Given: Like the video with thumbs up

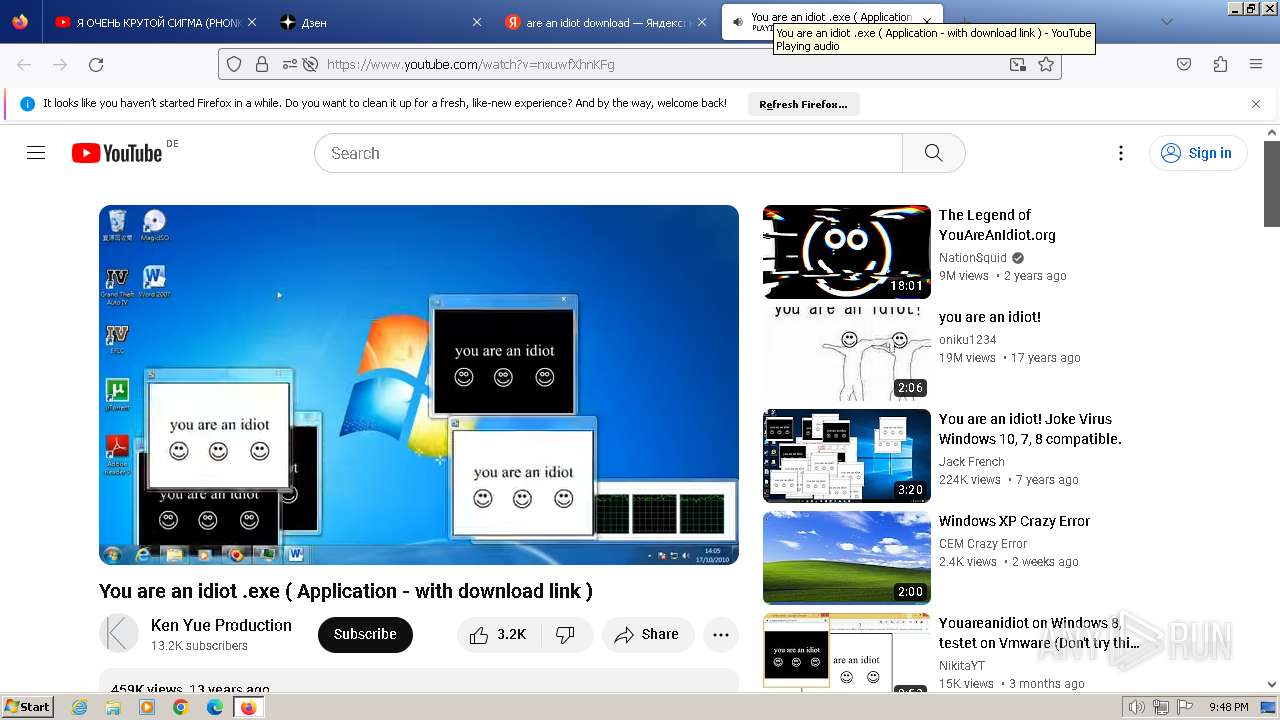Looking at the screenshot, I should point(497,635).
